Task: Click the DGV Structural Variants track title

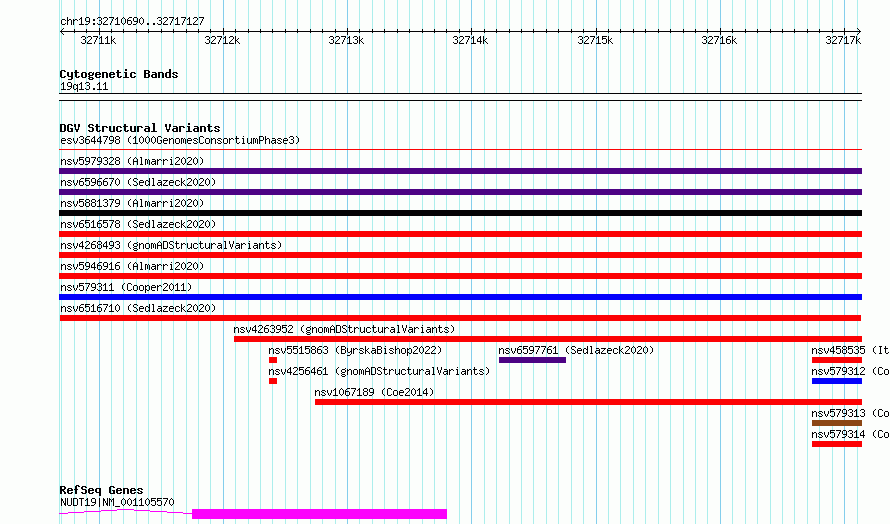Action: coord(140,128)
